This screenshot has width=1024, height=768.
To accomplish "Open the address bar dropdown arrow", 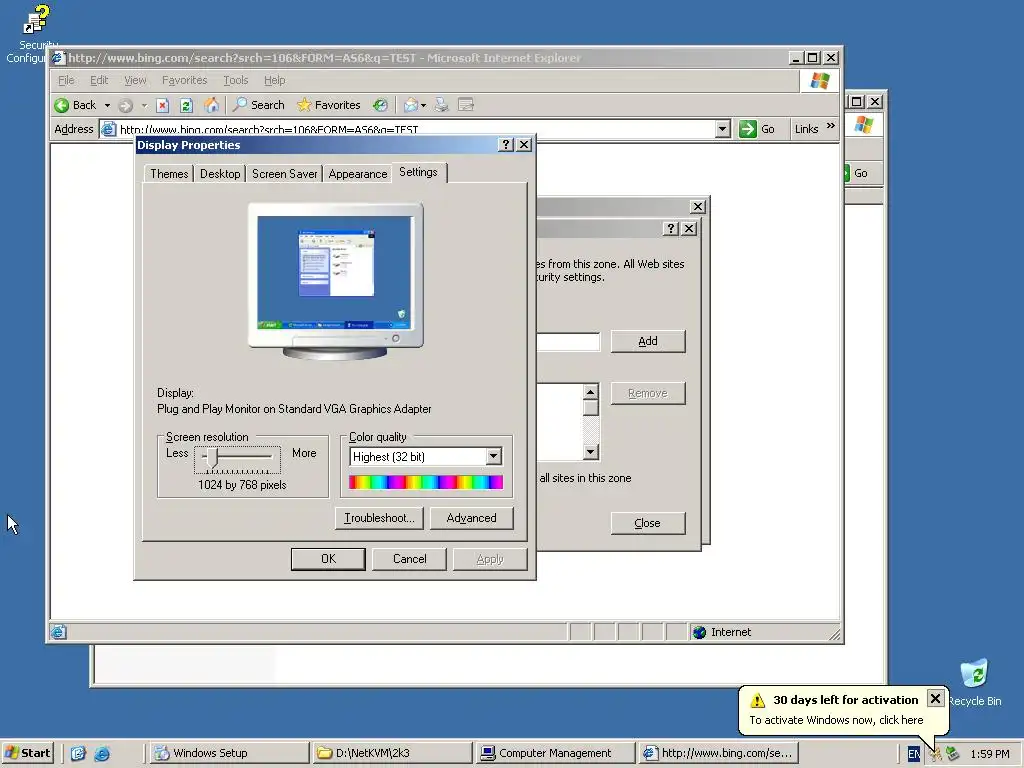I will [x=722, y=129].
